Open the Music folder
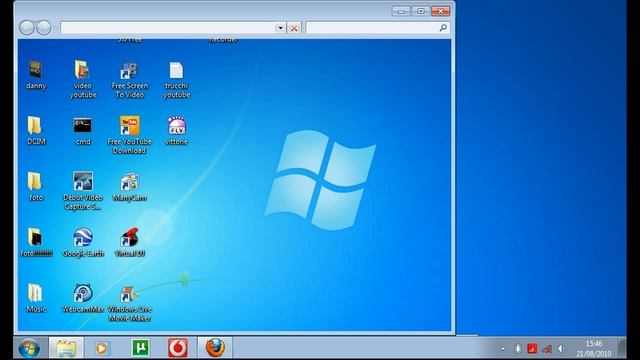Image resolution: width=640 pixels, height=360 pixels. 36,298
